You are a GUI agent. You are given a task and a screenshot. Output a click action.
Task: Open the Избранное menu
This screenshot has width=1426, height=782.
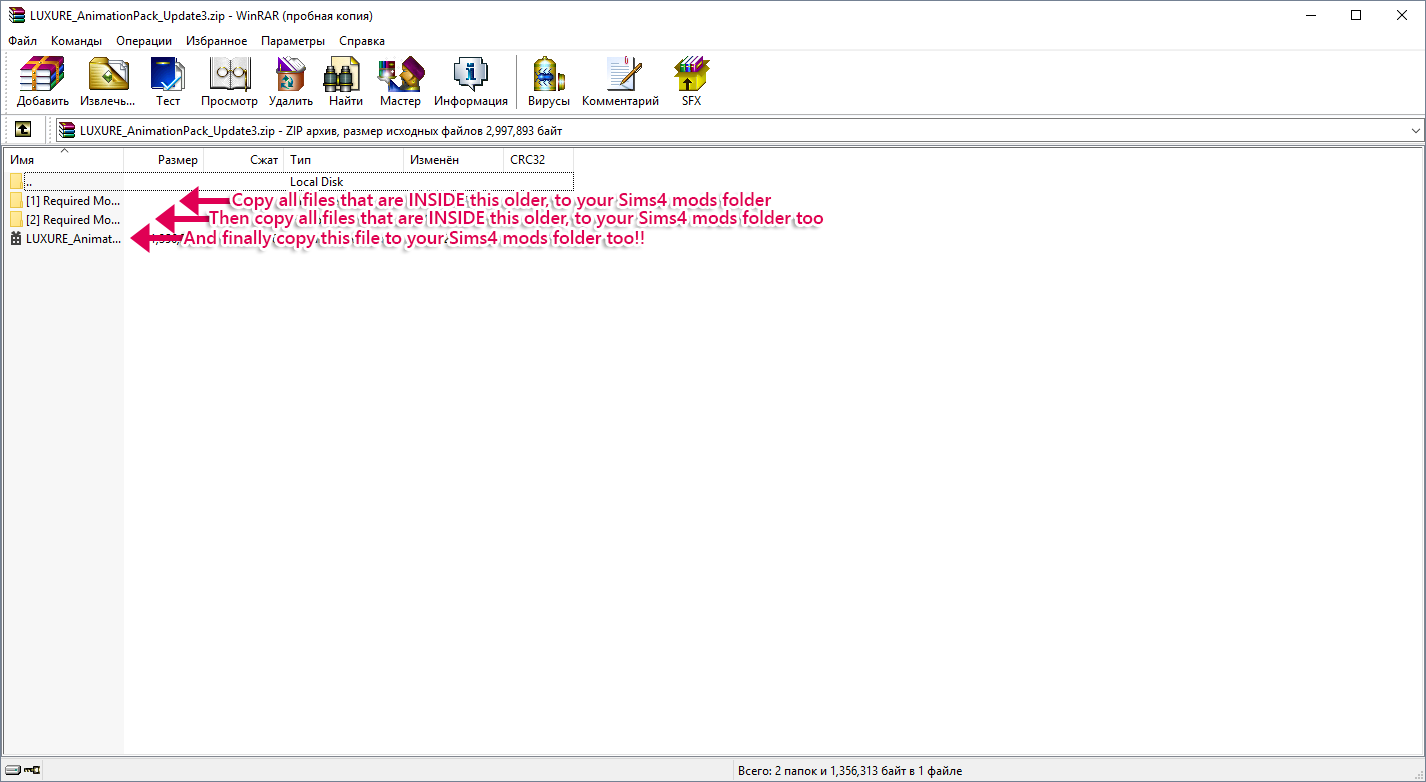[x=217, y=41]
